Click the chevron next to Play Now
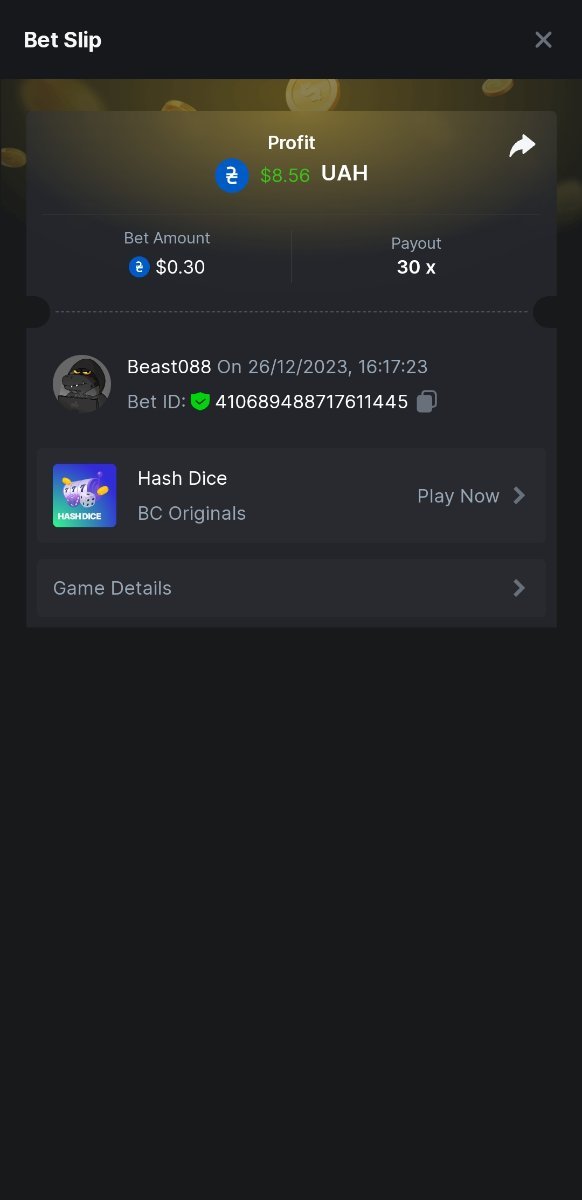 point(519,496)
